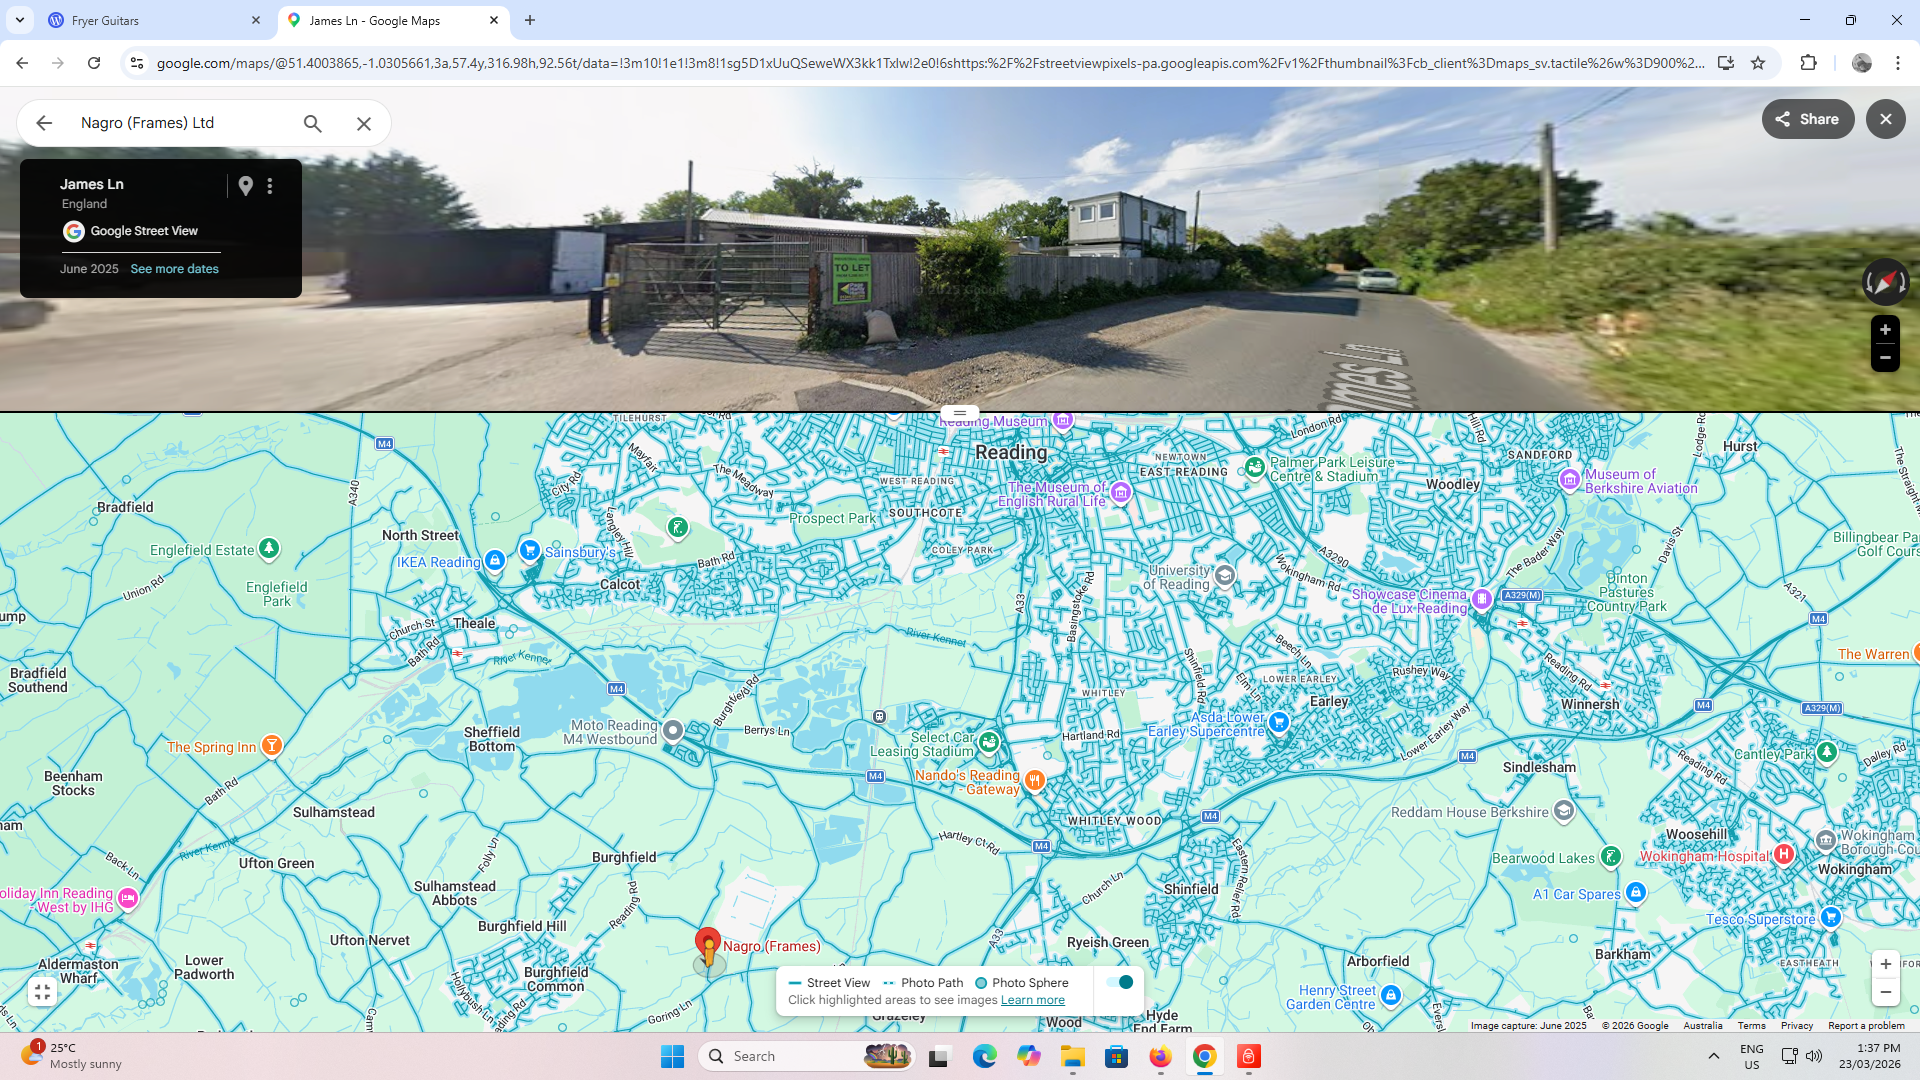
Task: Click the location pin icon beside James Ln
Action: coord(245,186)
